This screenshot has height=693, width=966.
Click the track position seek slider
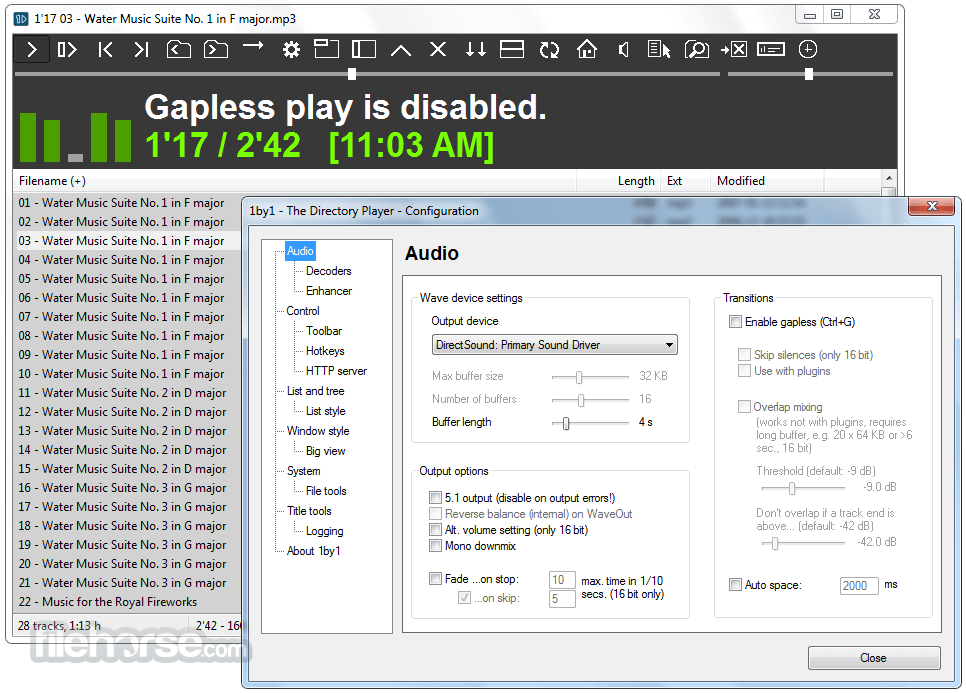[367, 75]
